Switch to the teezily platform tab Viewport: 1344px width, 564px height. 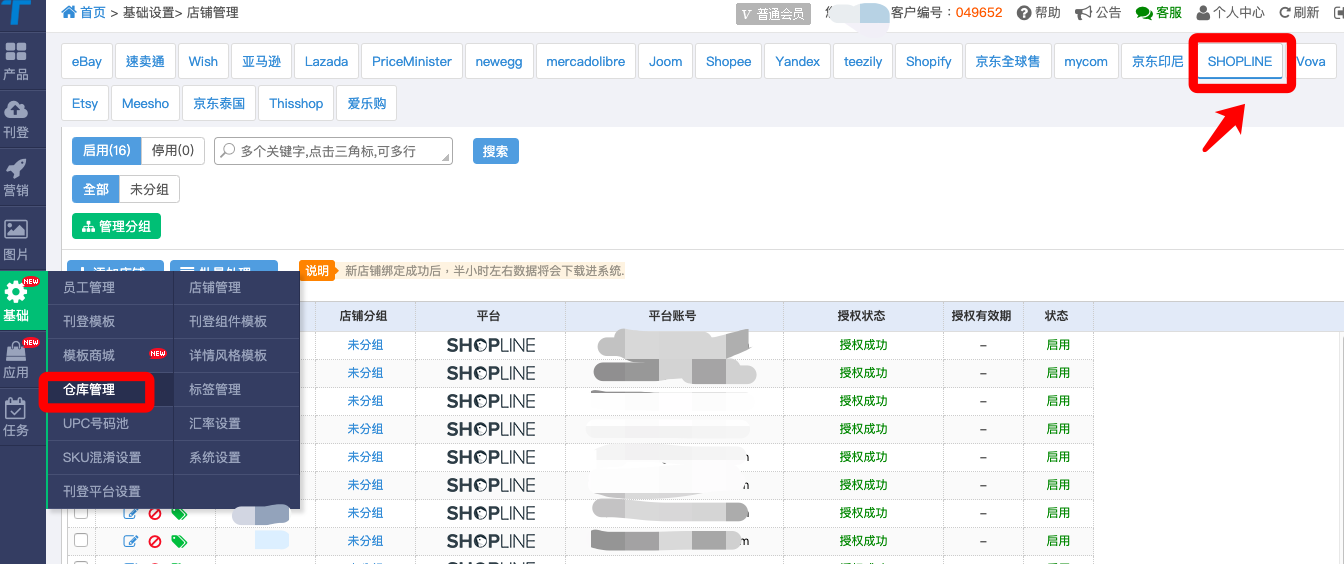point(863,61)
